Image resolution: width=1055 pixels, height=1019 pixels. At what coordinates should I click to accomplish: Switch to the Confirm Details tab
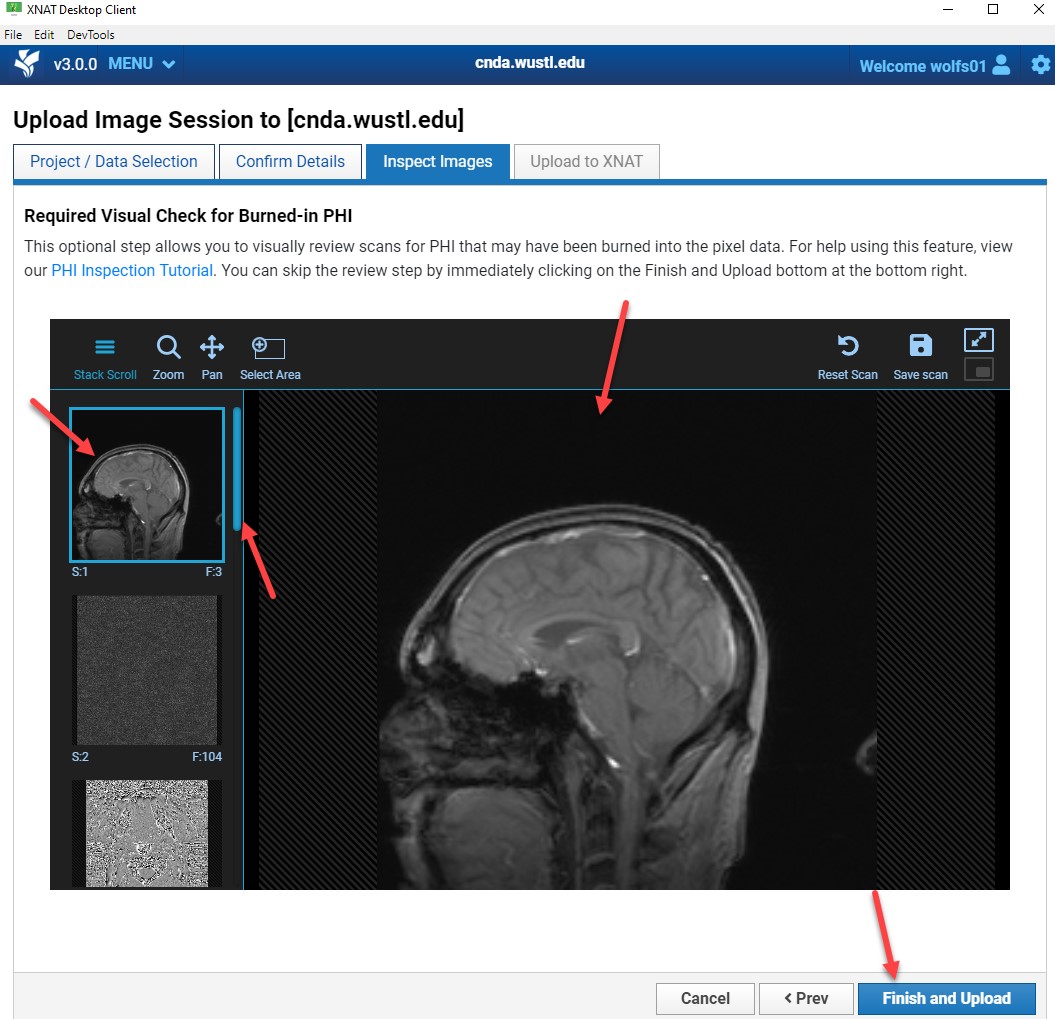[x=290, y=161]
